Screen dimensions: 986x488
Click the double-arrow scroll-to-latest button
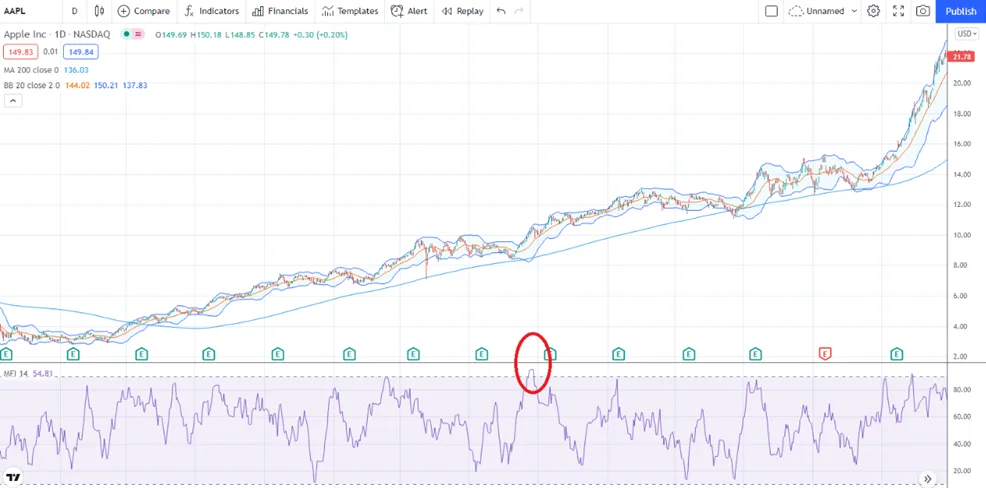point(928,477)
